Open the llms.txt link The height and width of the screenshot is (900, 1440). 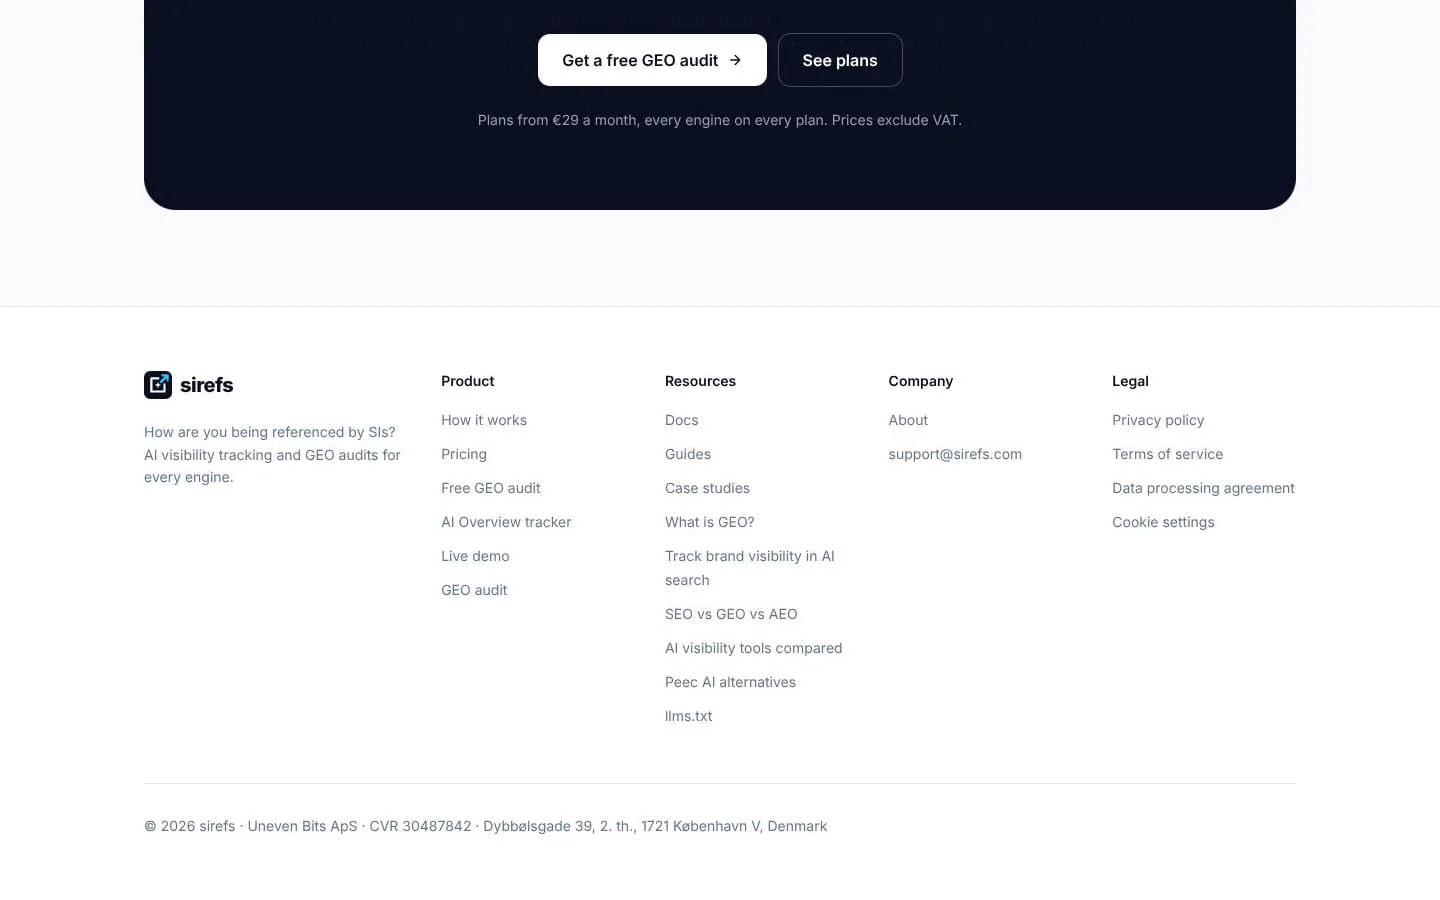tap(689, 716)
